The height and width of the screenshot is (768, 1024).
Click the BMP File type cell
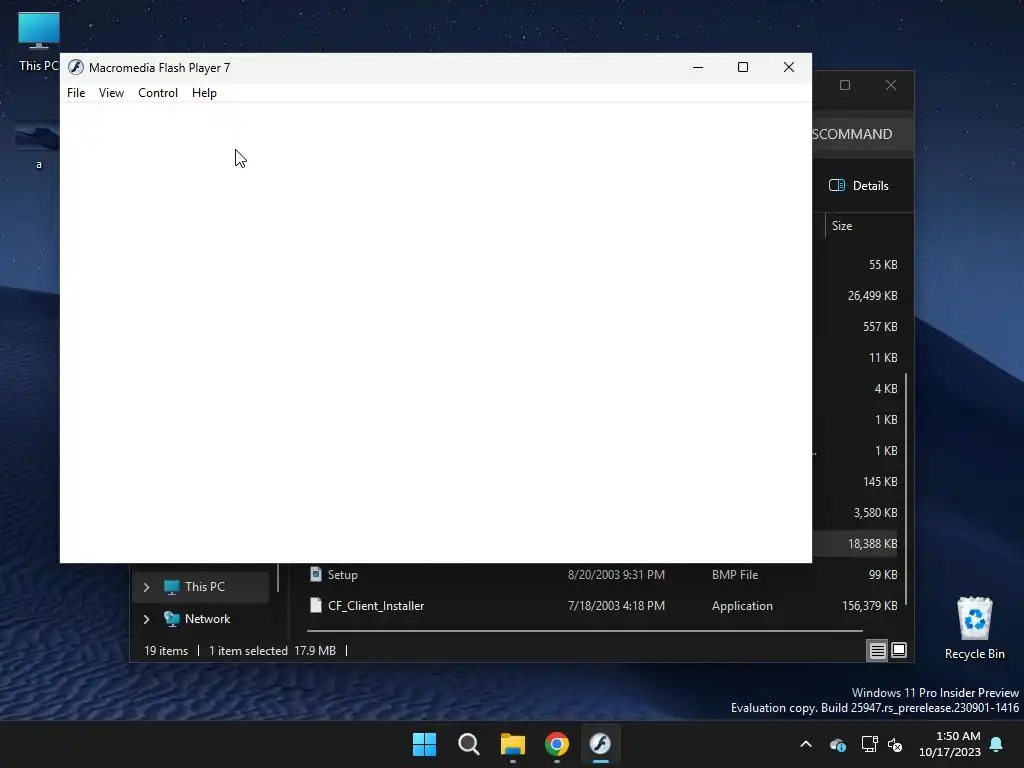735,575
